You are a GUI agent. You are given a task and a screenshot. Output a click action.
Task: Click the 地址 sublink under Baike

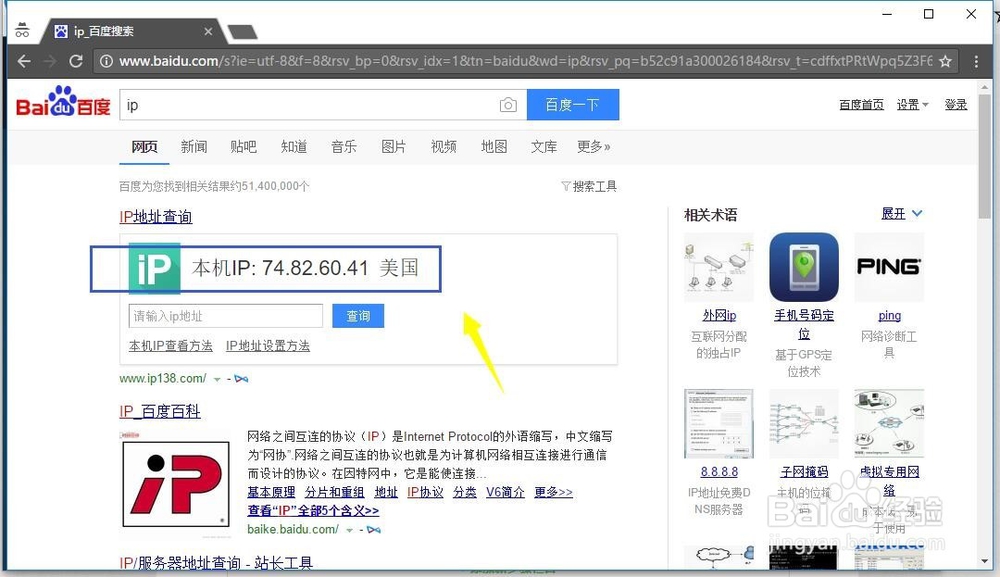(386, 492)
